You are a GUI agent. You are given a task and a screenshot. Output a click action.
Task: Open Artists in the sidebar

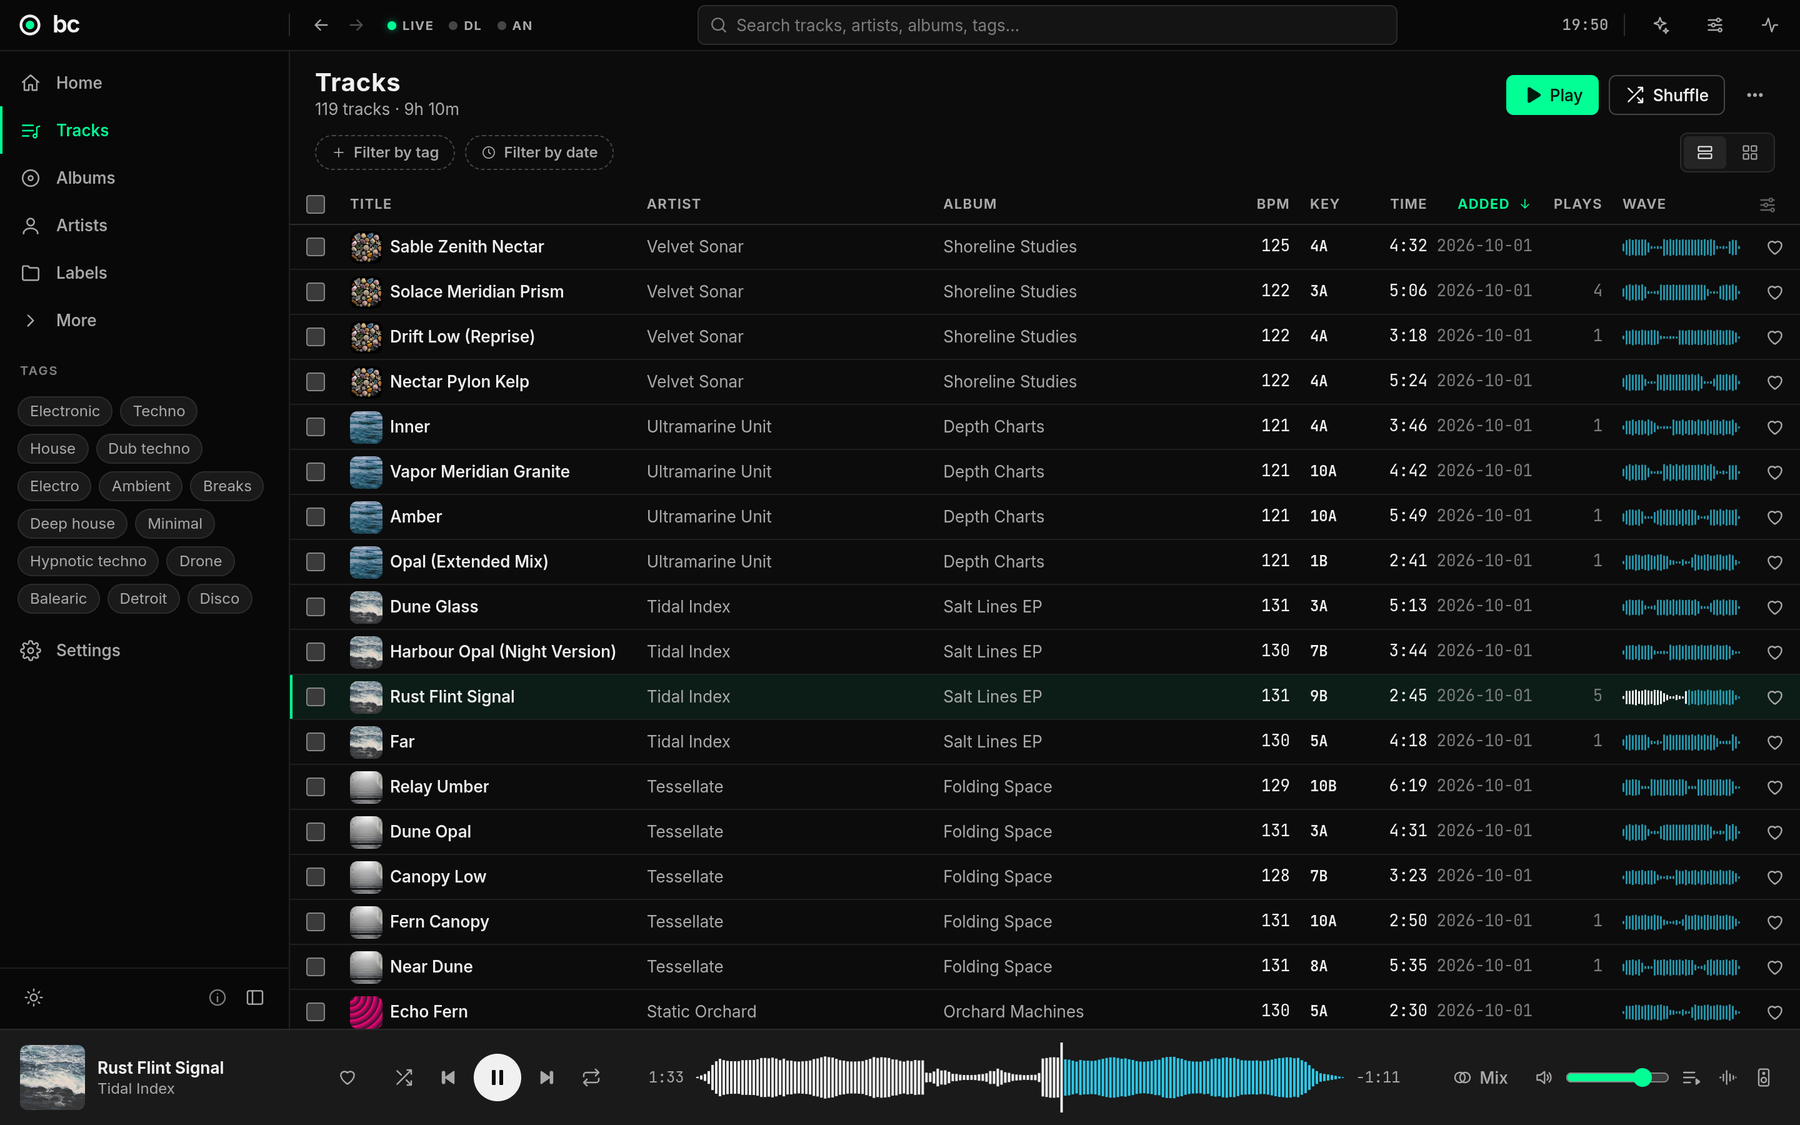(81, 225)
